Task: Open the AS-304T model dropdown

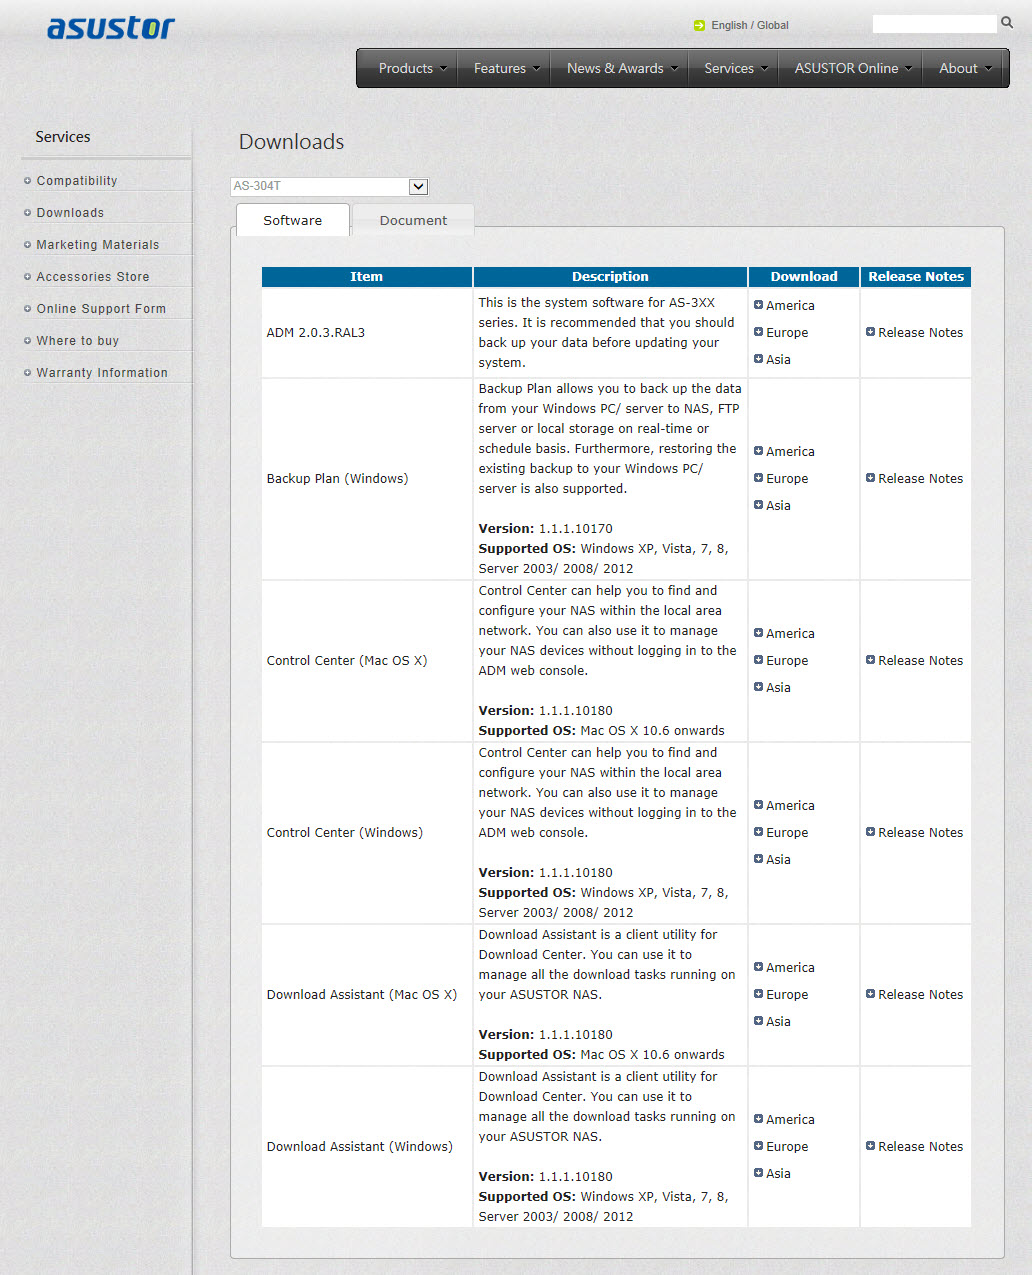Action: pos(329,186)
